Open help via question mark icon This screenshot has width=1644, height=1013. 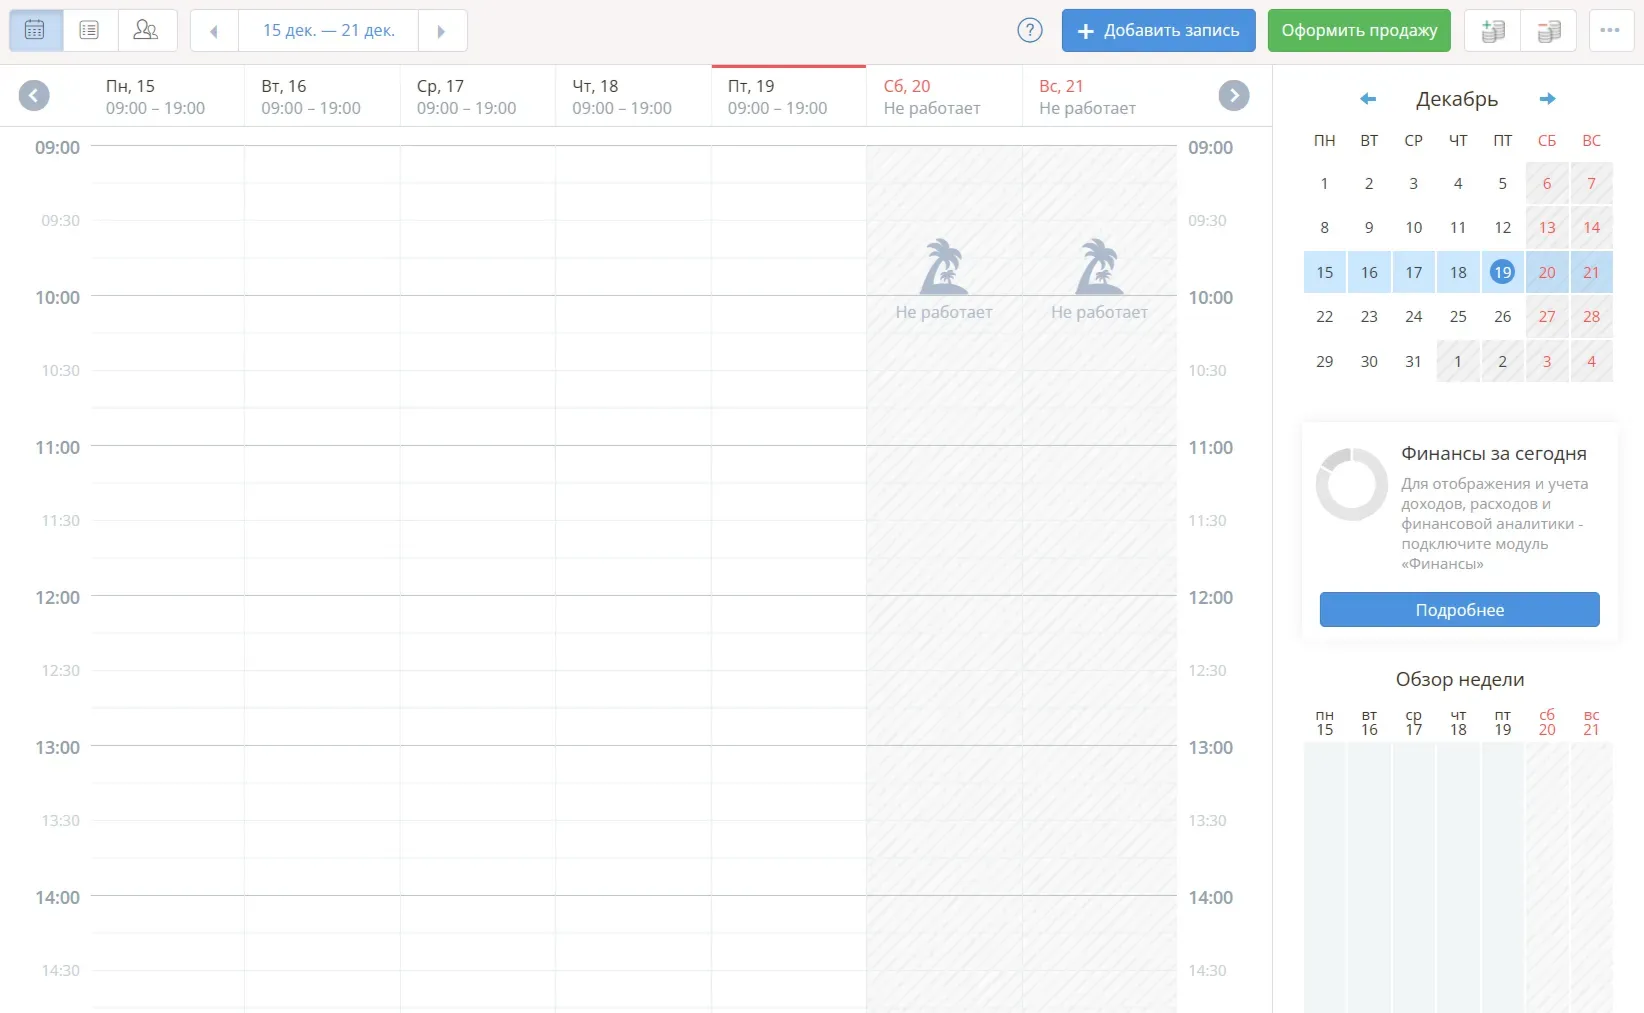[1029, 30]
